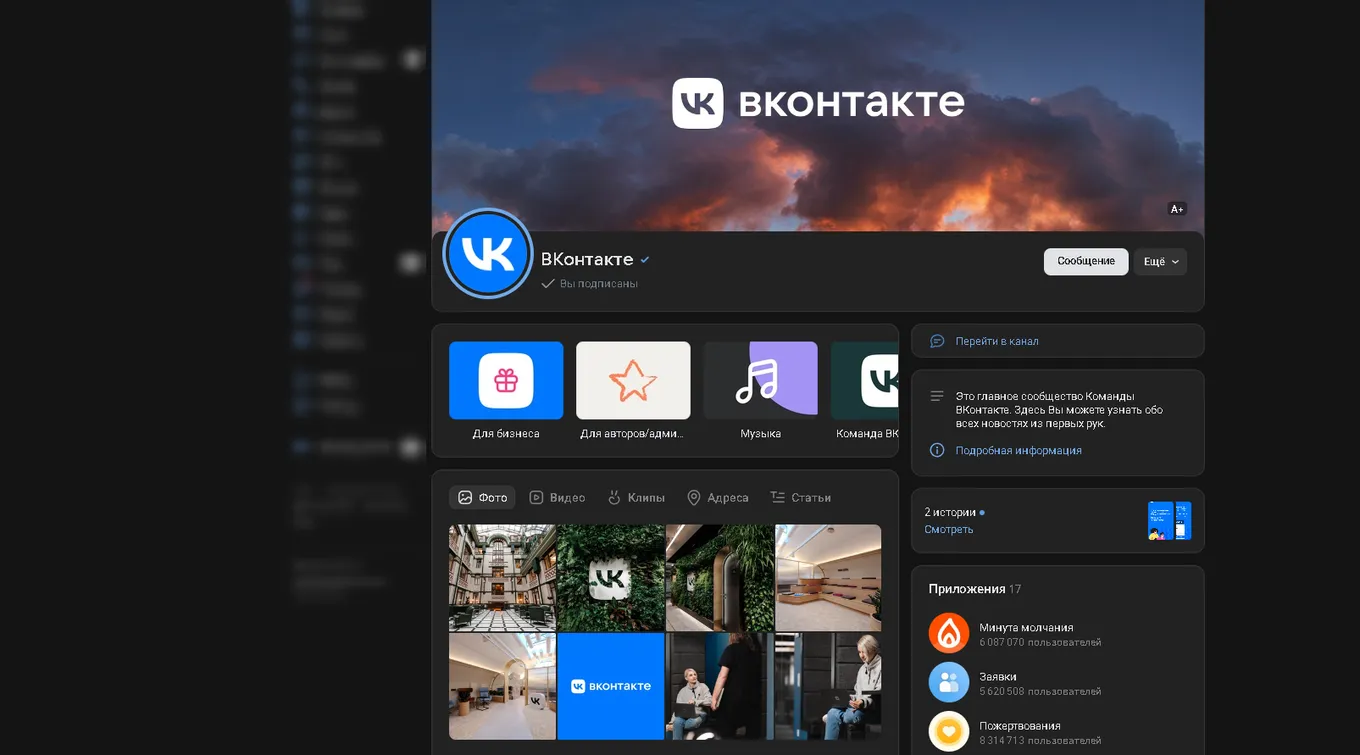Click the Смотреть stories link

[x=948, y=529]
